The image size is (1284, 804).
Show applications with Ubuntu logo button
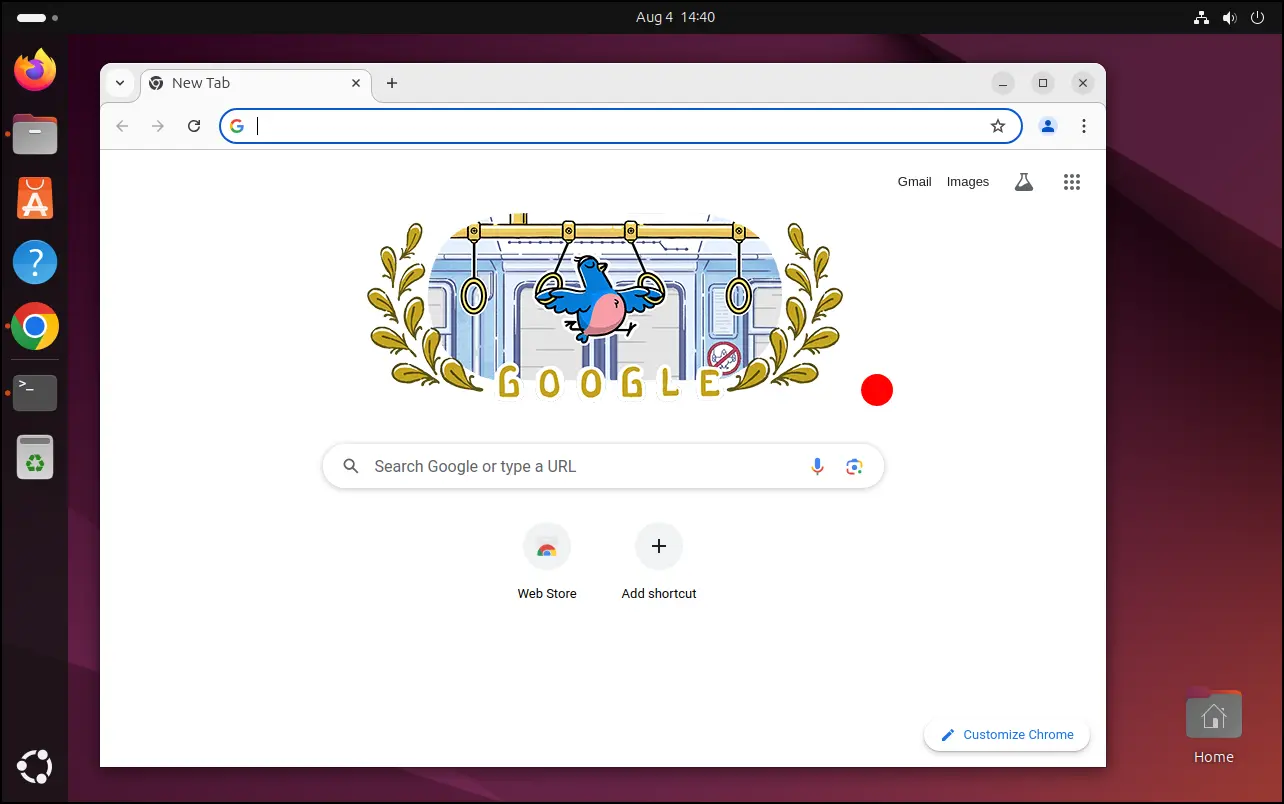tap(35, 767)
